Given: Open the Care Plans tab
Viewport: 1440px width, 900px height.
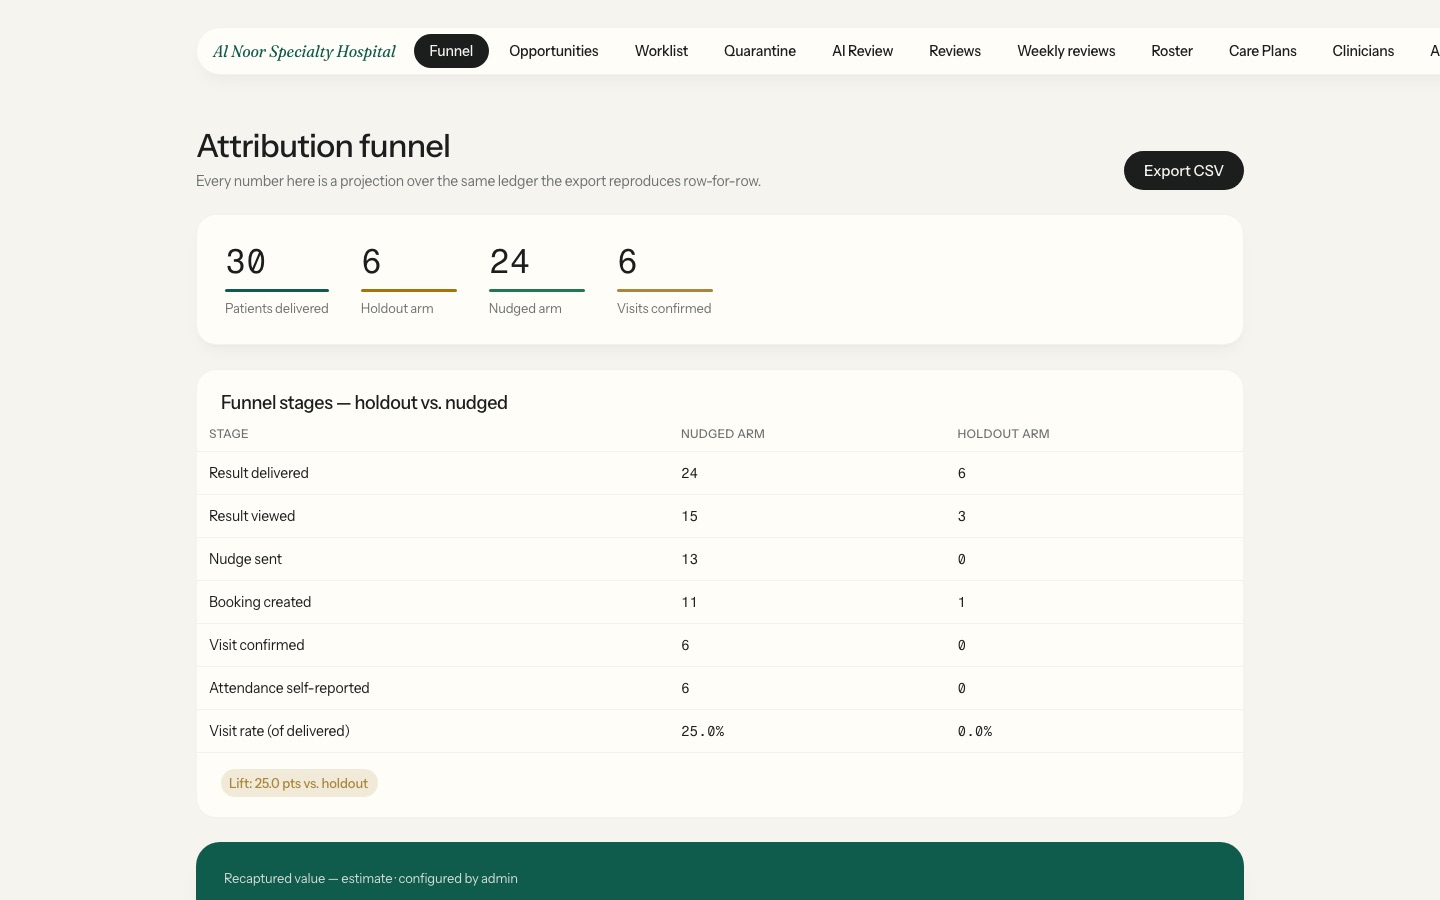Looking at the screenshot, I should point(1262,51).
